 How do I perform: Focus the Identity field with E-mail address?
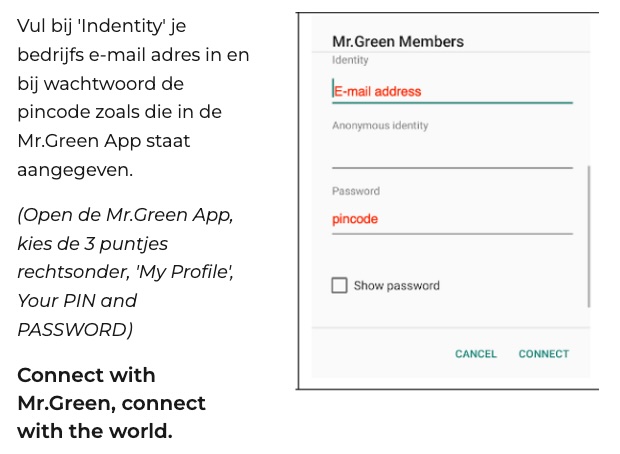[x=451, y=91]
